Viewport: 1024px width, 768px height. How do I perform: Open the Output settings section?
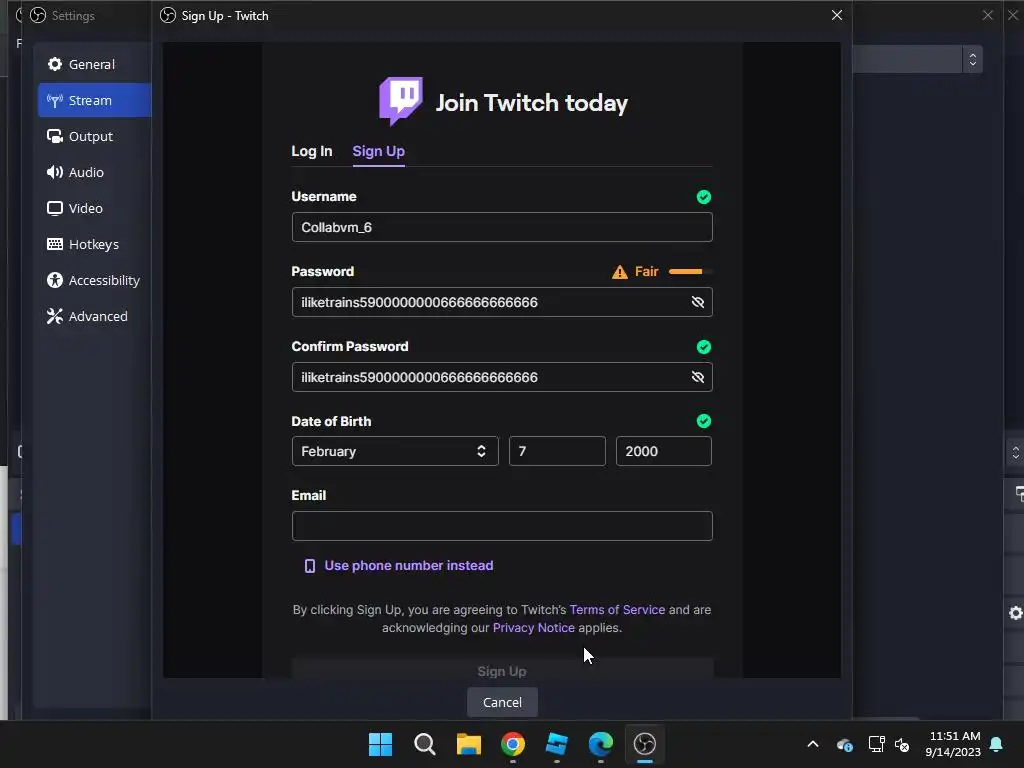point(94,136)
